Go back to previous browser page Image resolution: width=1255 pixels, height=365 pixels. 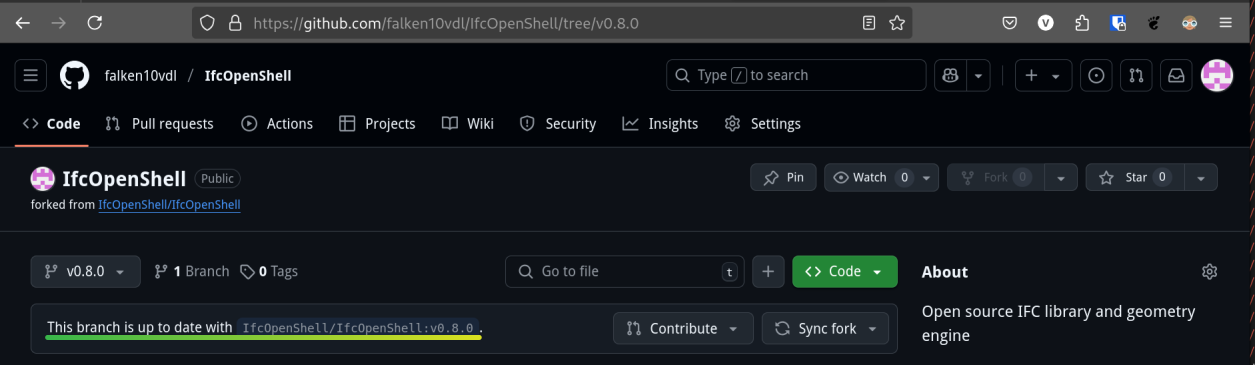(22, 22)
